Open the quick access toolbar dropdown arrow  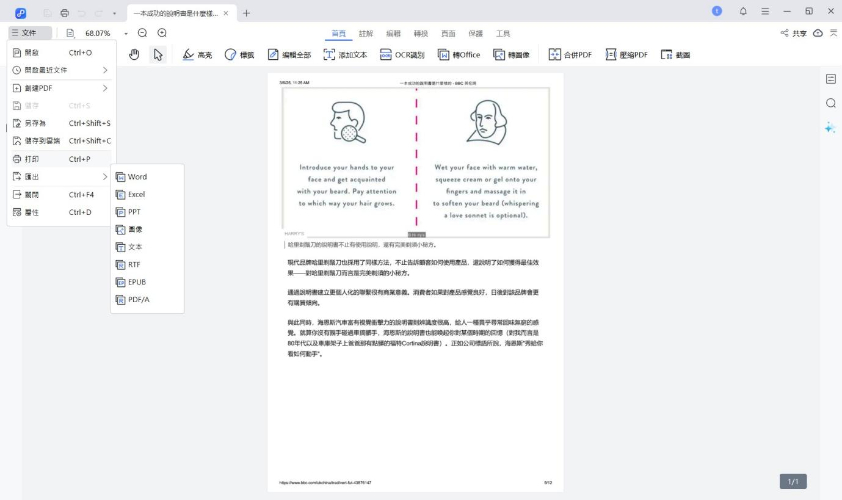114,13
